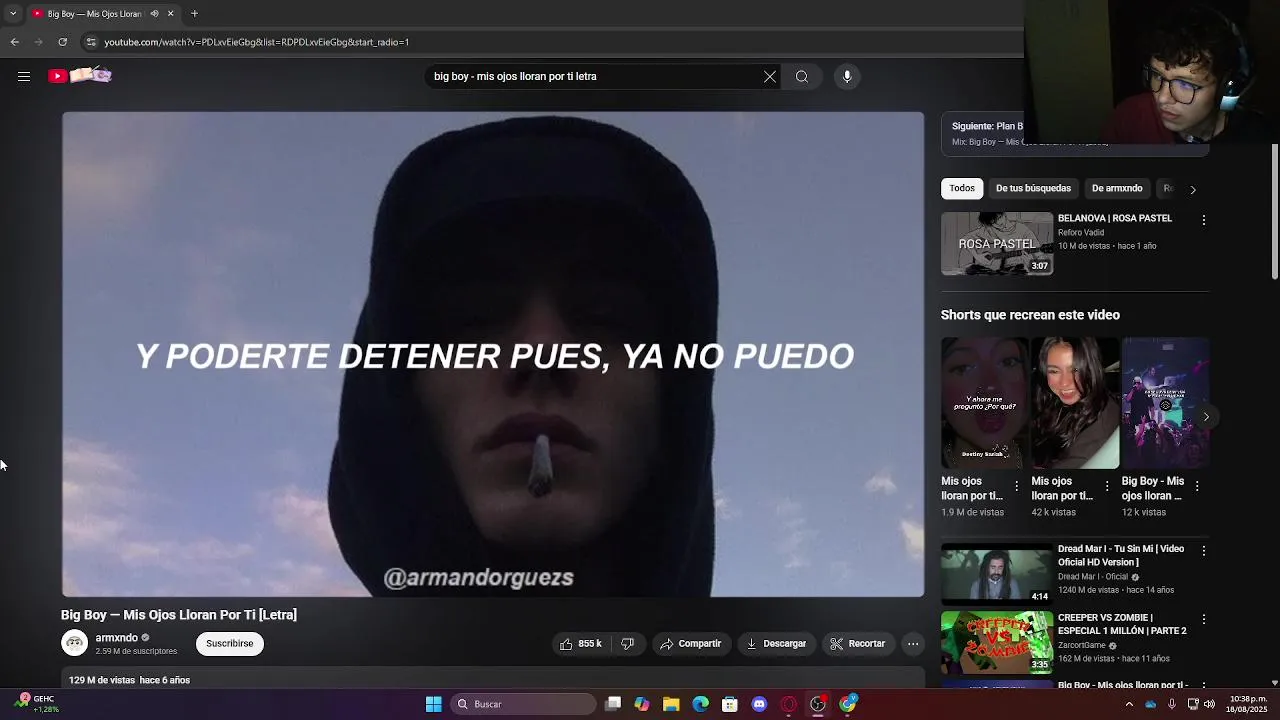Open the GEHC stock widget on the taskbar
This screenshot has width=1280, height=720.
tap(38, 704)
